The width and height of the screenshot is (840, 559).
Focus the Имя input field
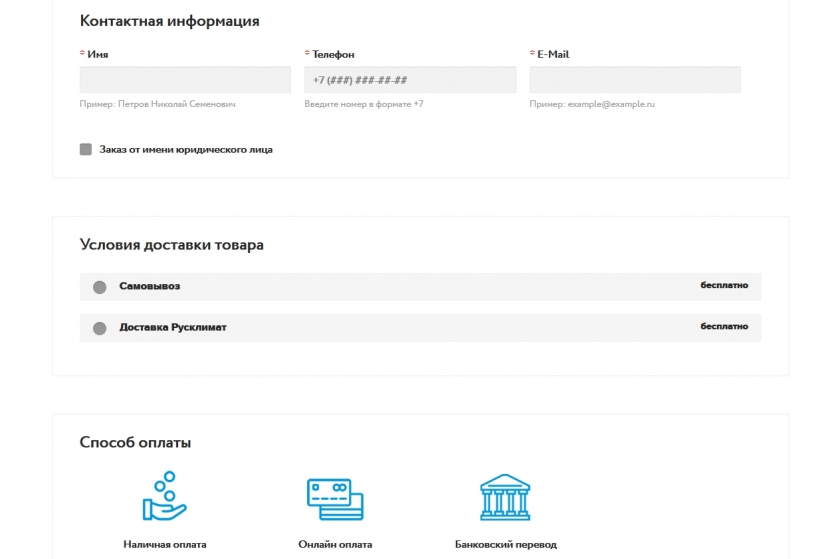pos(185,79)
